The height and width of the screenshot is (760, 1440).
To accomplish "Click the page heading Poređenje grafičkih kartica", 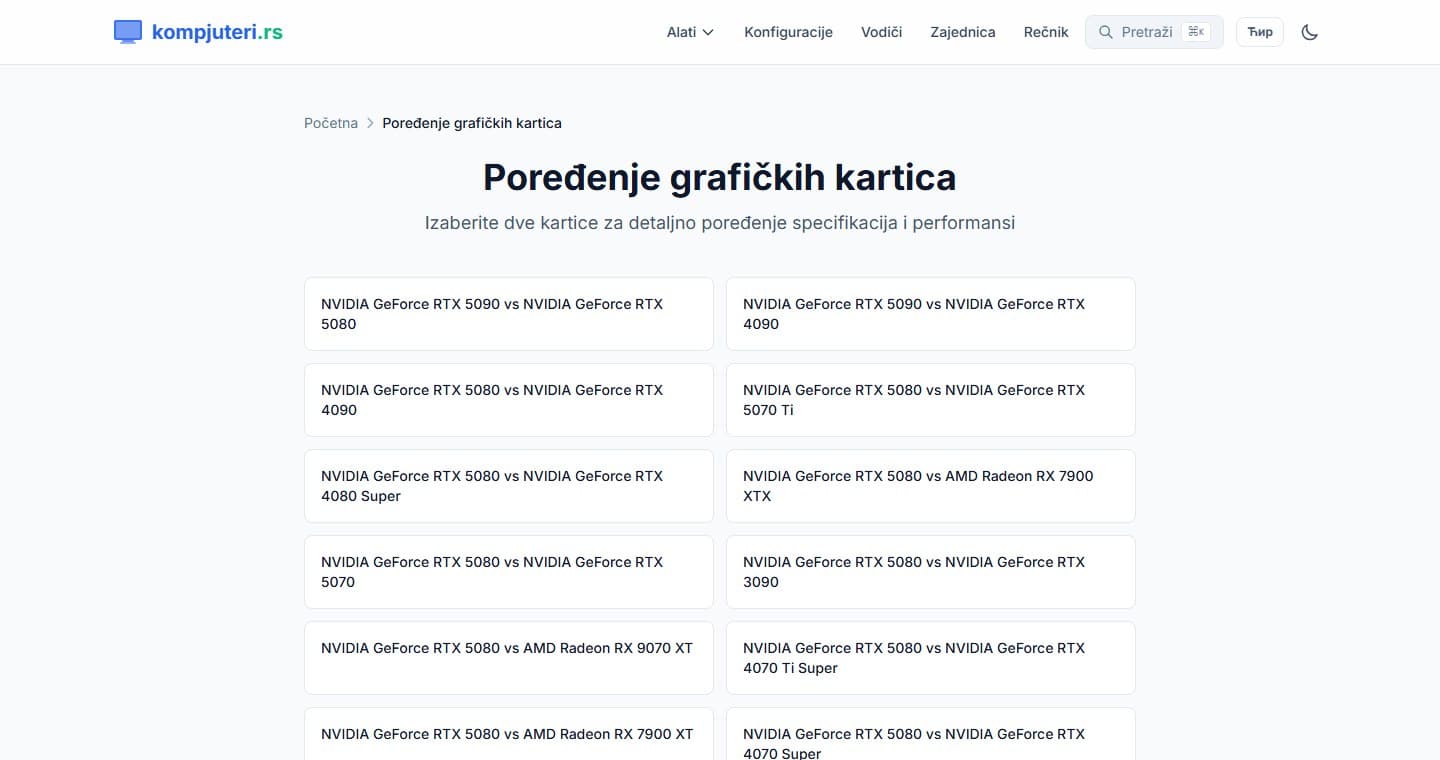I will pyautogui.click(x=720, y=178).
